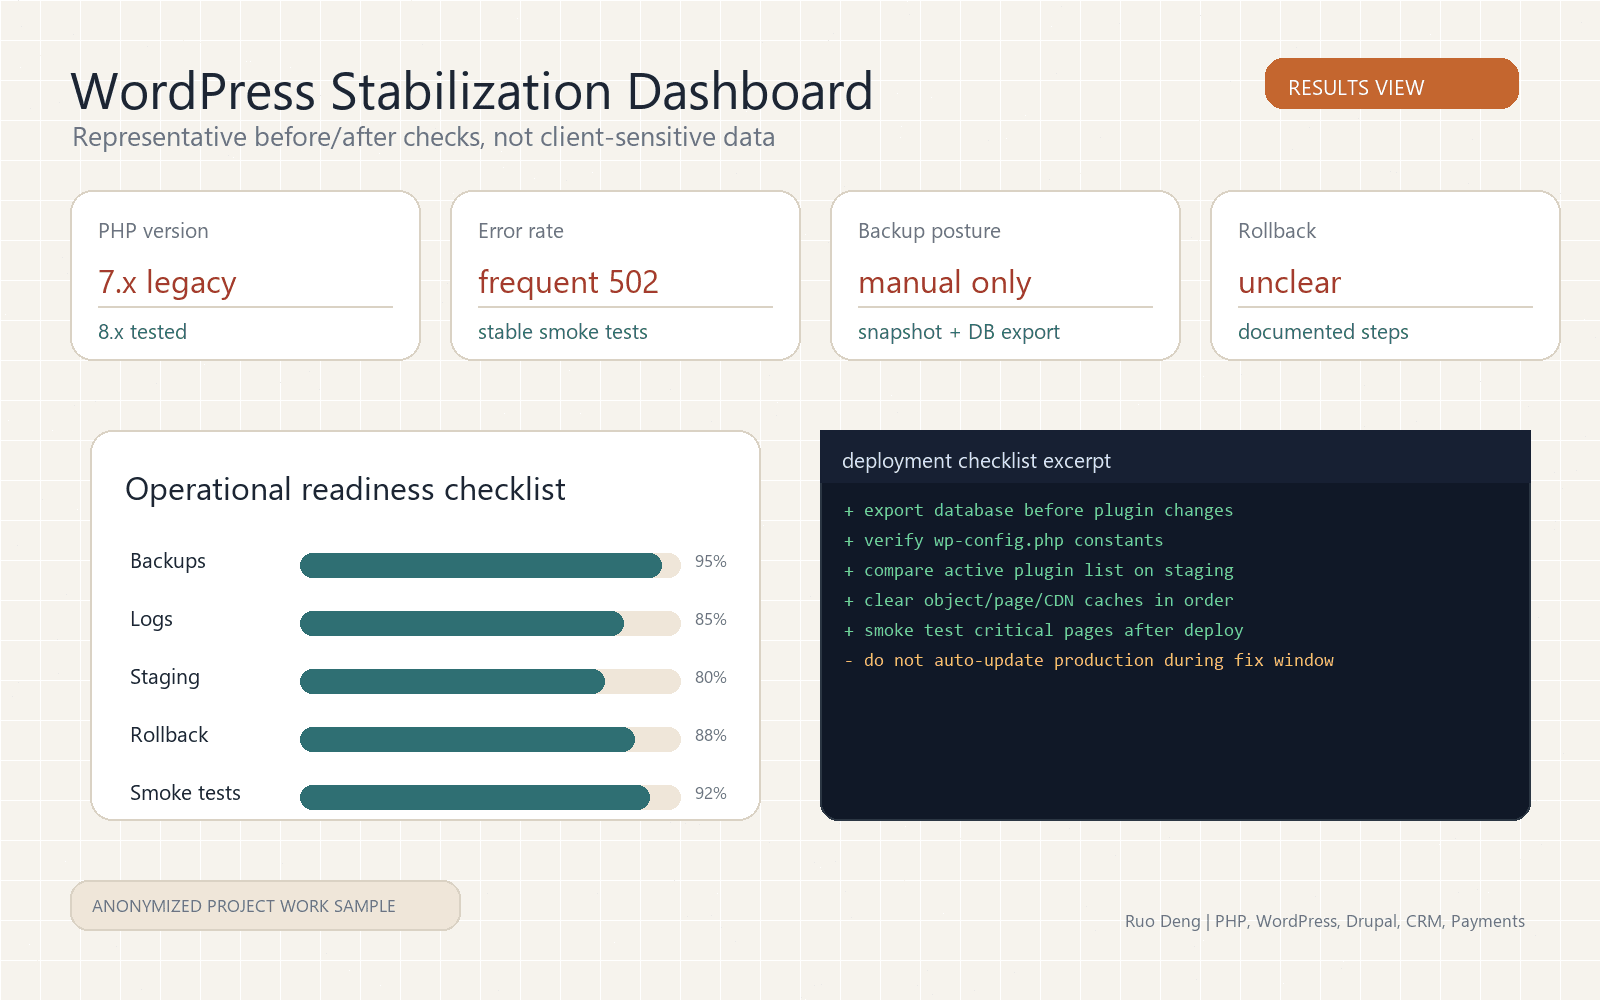
Task: Click the 'Staging' row label
Action: (165, 677)
